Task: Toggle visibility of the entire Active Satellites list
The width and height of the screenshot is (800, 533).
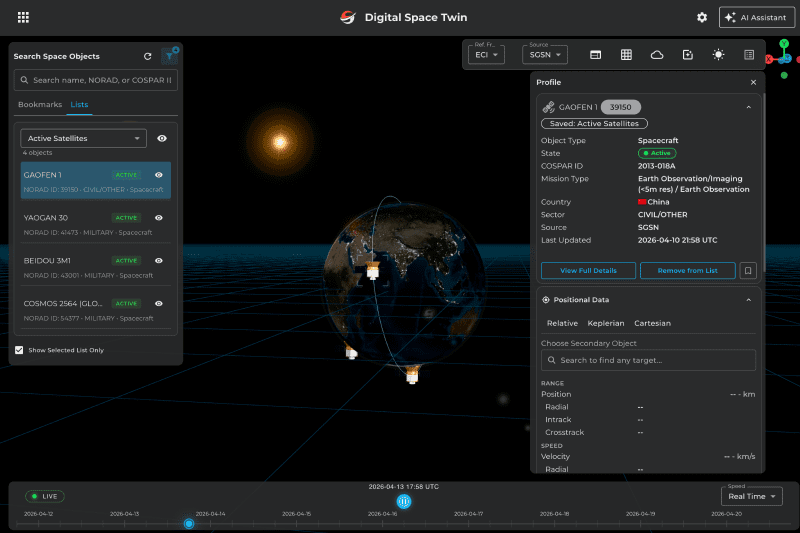Action: [162, 138]
